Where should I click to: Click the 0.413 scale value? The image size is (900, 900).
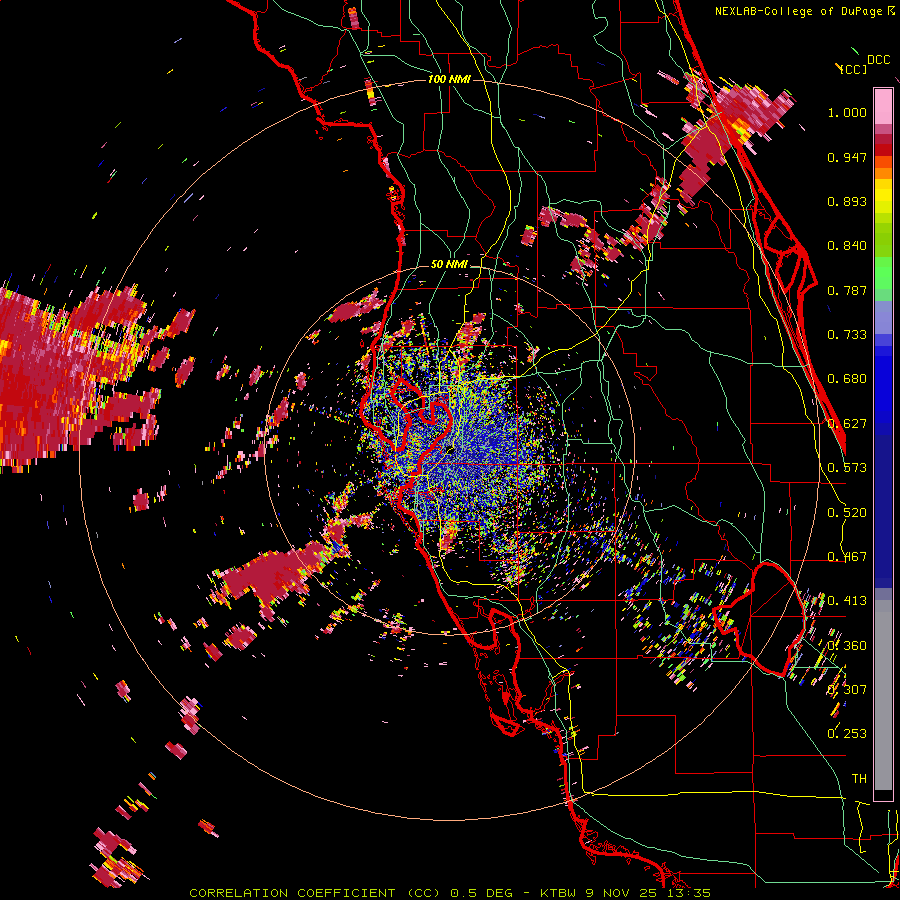pos(847,601)
